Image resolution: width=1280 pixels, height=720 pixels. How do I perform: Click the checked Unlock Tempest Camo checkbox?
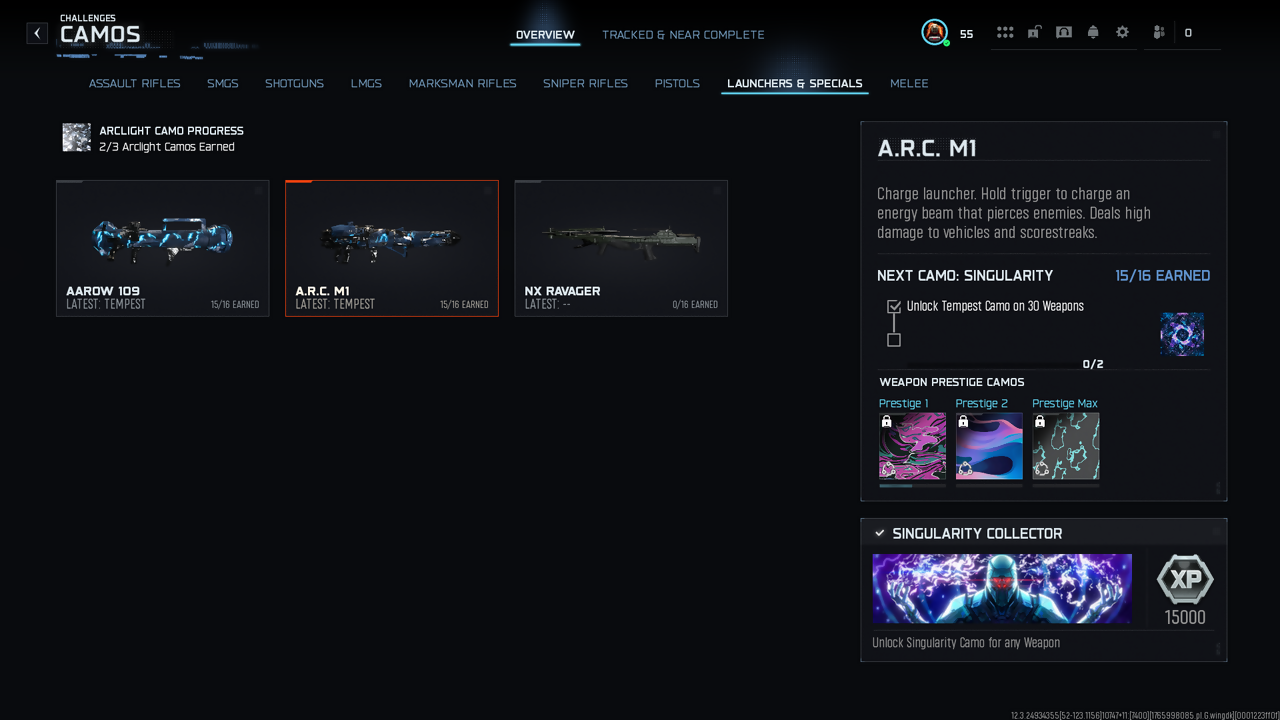tap(894, 306)
